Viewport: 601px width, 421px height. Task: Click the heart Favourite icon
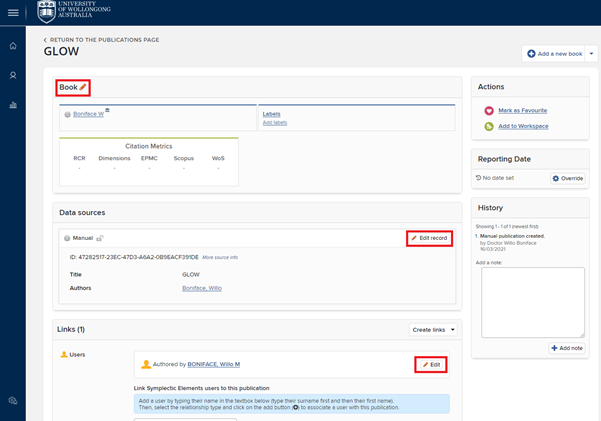pyautogui.click(x=489, y=110)
